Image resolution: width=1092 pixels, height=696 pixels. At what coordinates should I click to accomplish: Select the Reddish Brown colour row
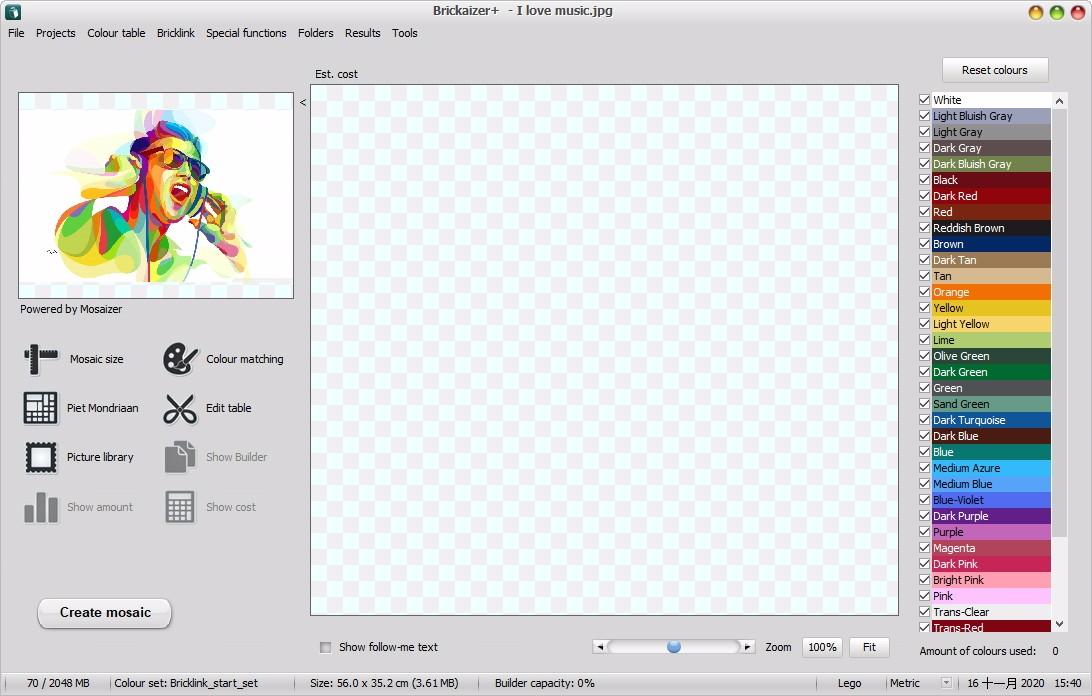click(991, 228)
